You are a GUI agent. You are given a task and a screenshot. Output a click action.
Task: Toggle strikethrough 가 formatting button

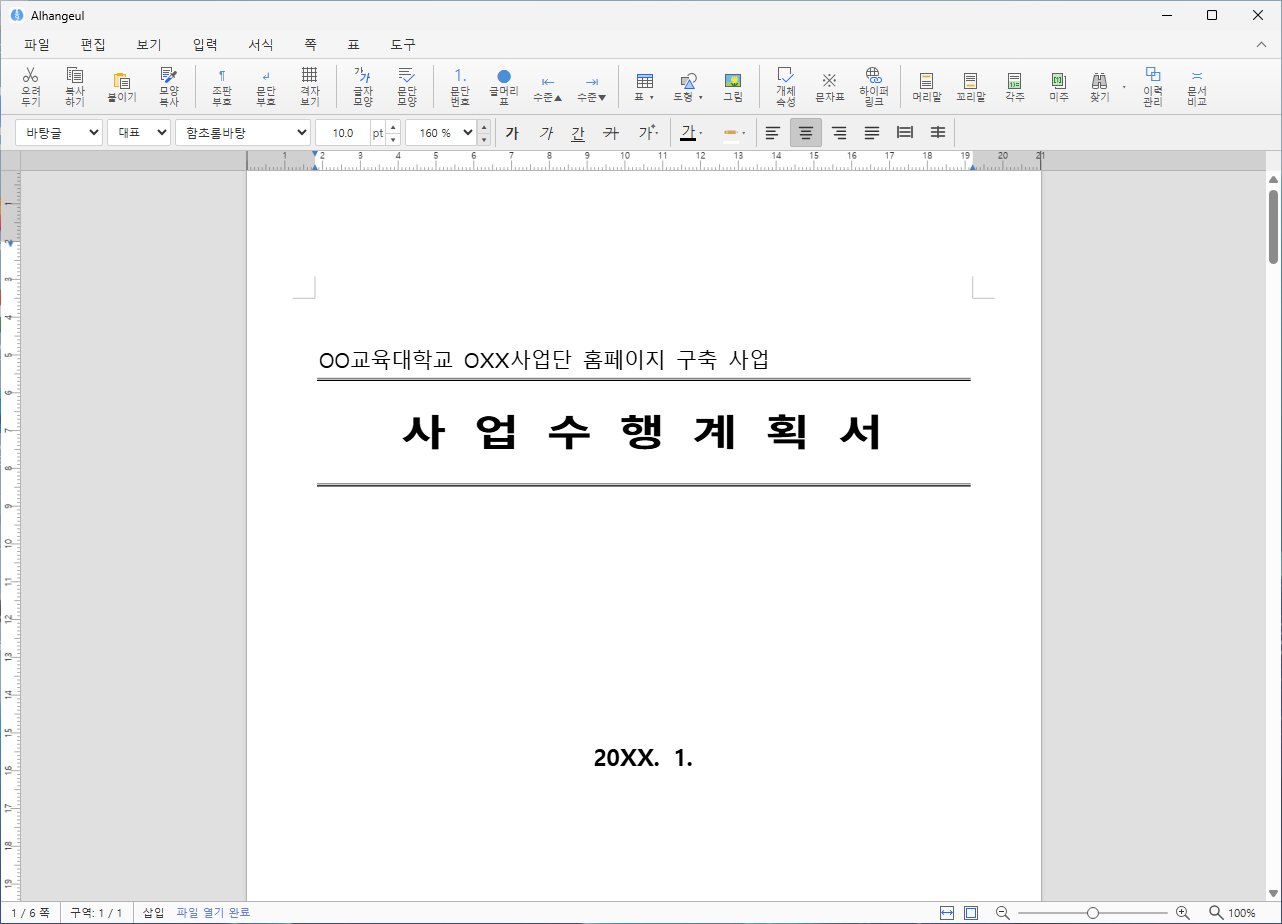tap(612, 132)
